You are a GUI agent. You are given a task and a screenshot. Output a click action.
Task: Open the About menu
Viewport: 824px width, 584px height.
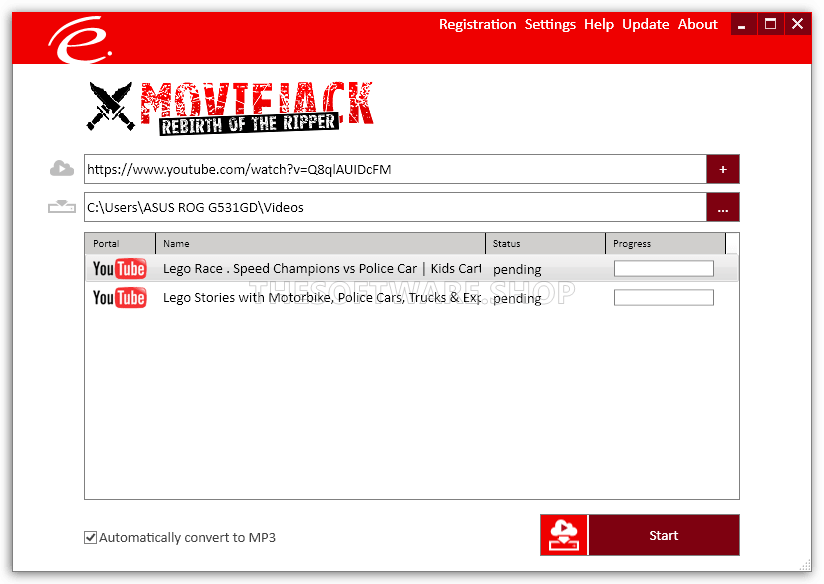[x=697, y=24]
